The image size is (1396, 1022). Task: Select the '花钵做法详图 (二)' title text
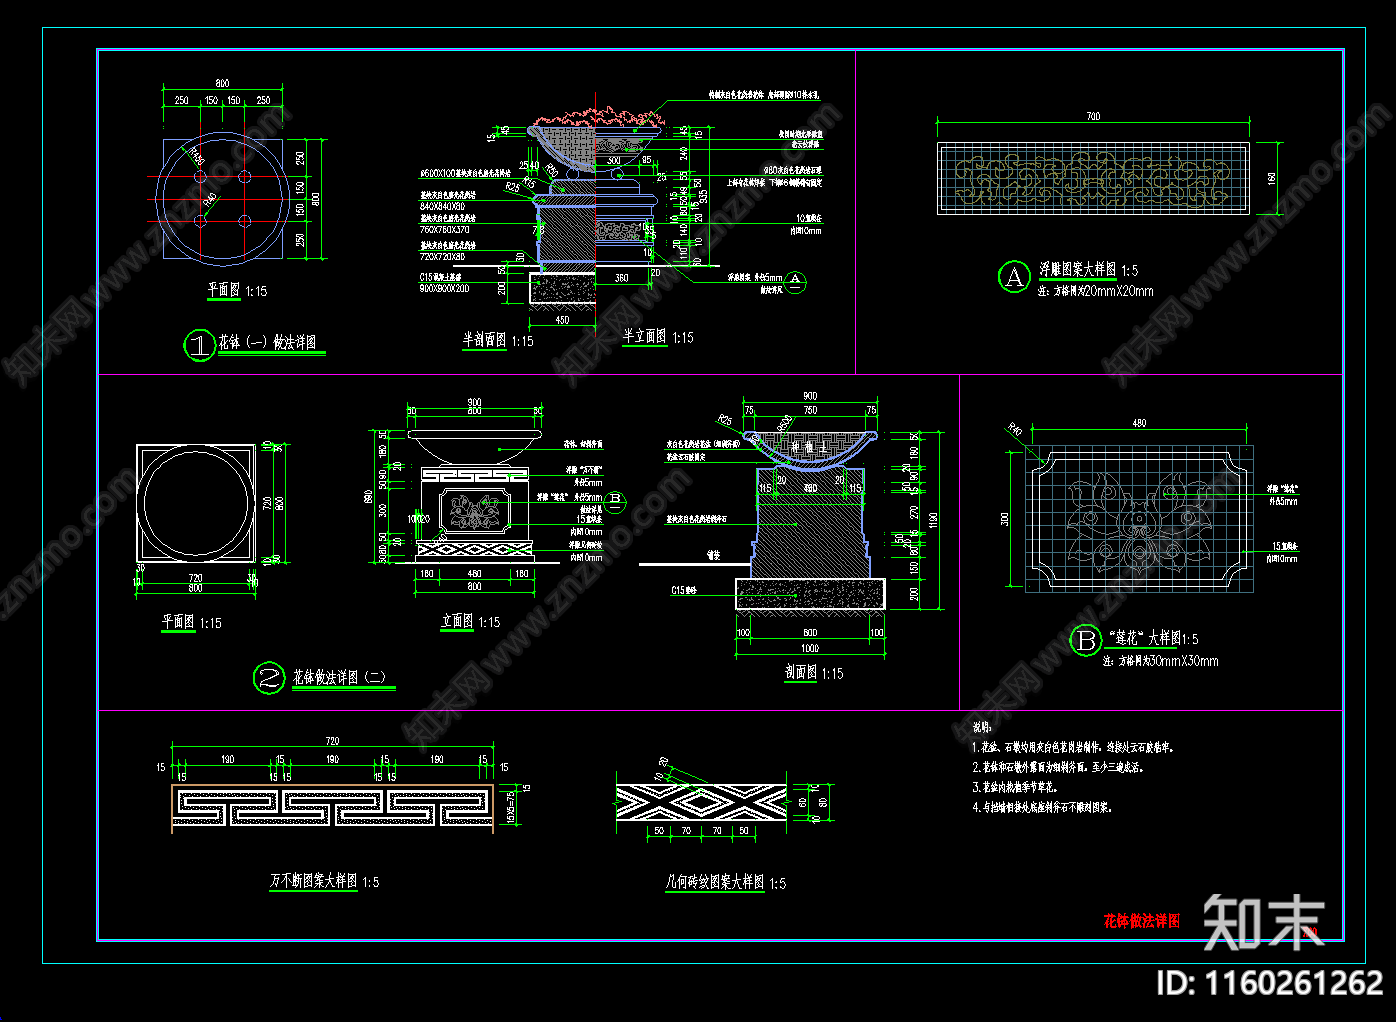point(339,677)
